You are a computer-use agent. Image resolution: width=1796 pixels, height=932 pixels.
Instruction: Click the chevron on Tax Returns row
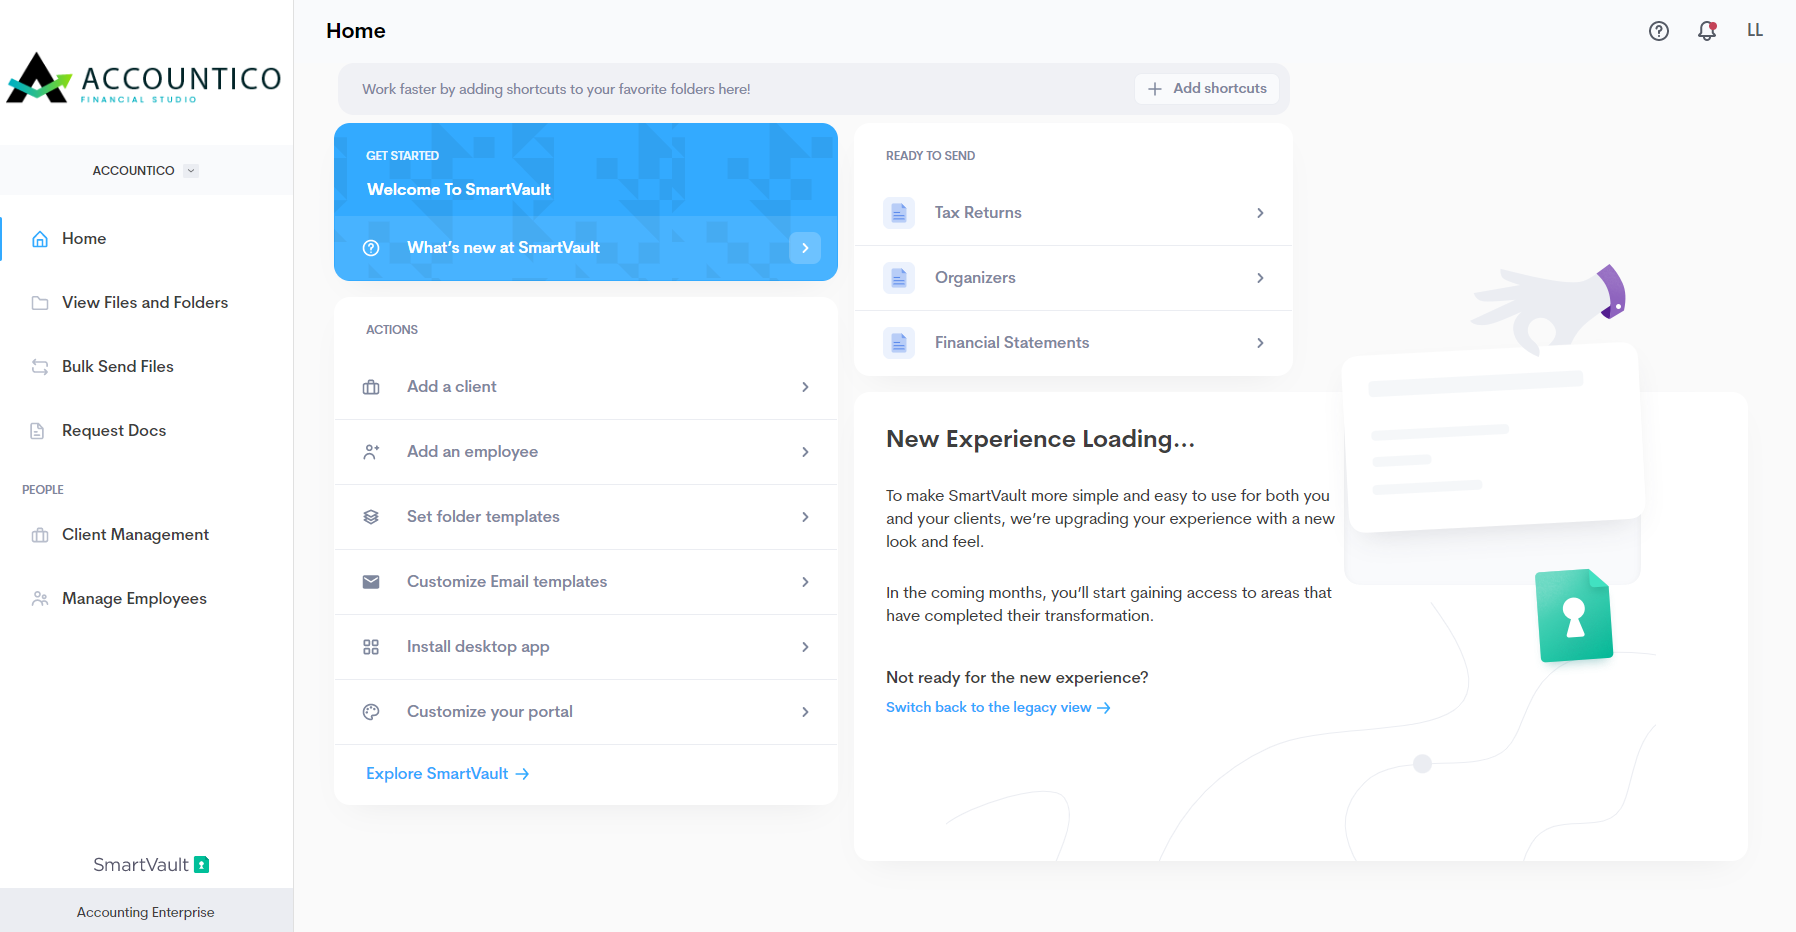click(1260, 213)
